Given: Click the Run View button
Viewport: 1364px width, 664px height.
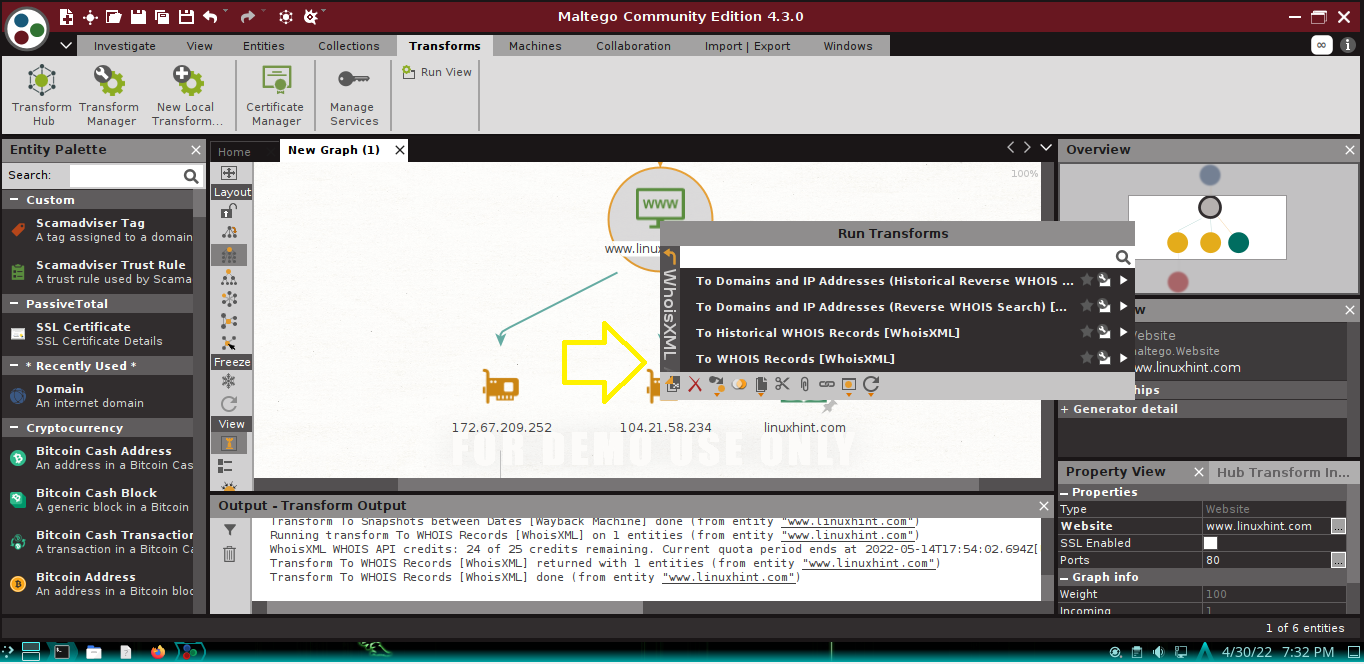Looking at the screenshot, I should pos(437,72).
